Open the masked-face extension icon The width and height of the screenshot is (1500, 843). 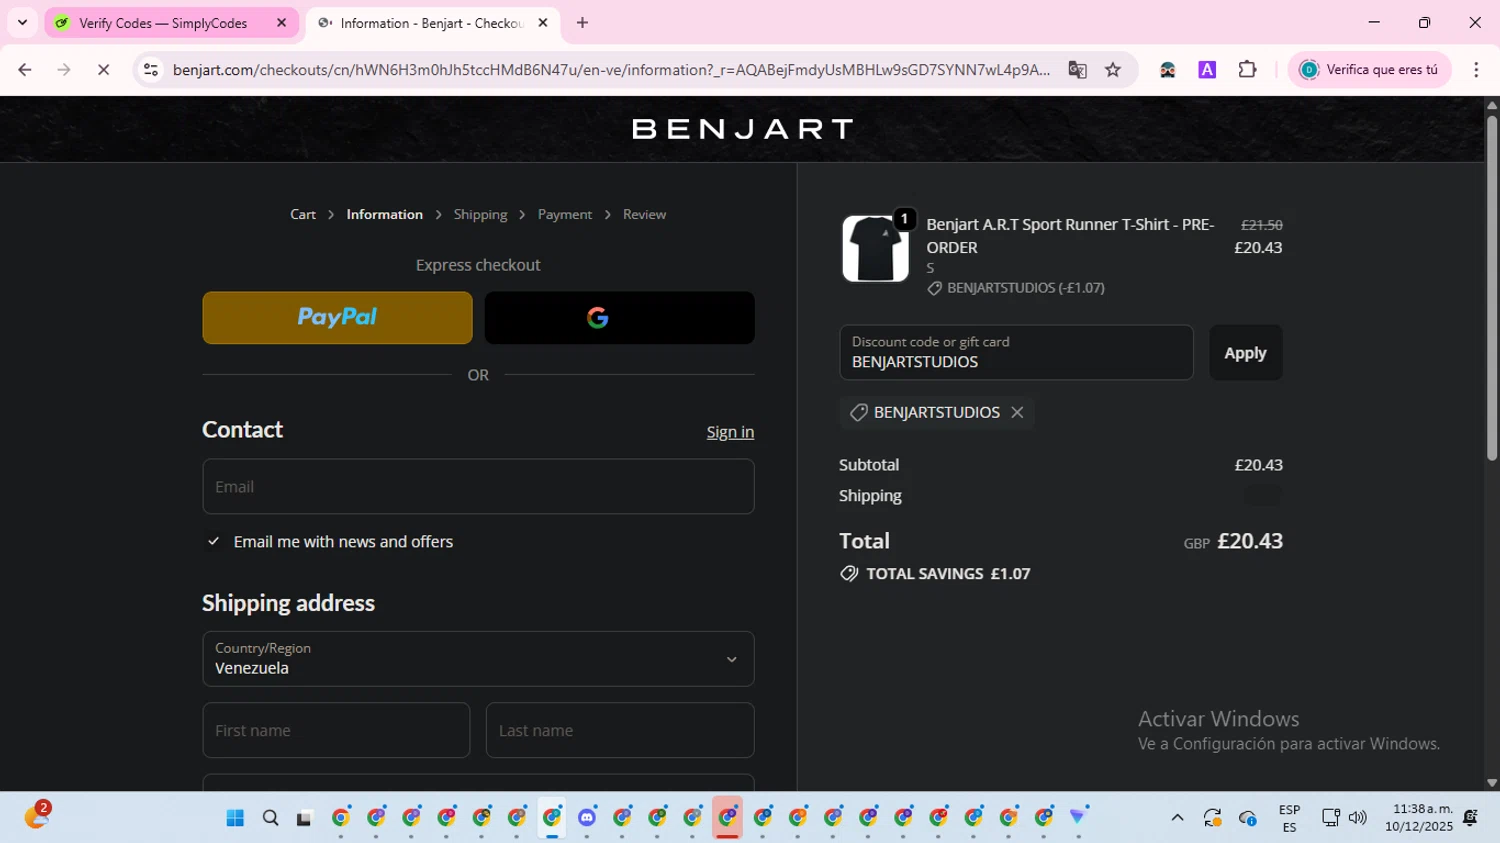pos(1167,70)
